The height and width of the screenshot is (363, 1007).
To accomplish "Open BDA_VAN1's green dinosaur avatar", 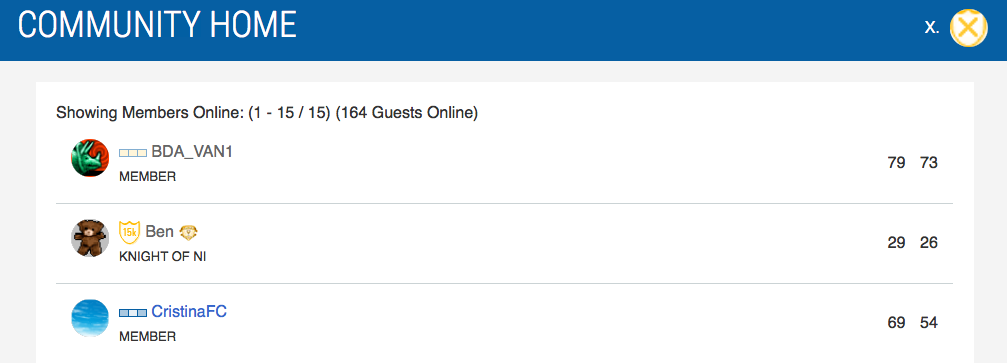I will point(90,157).
